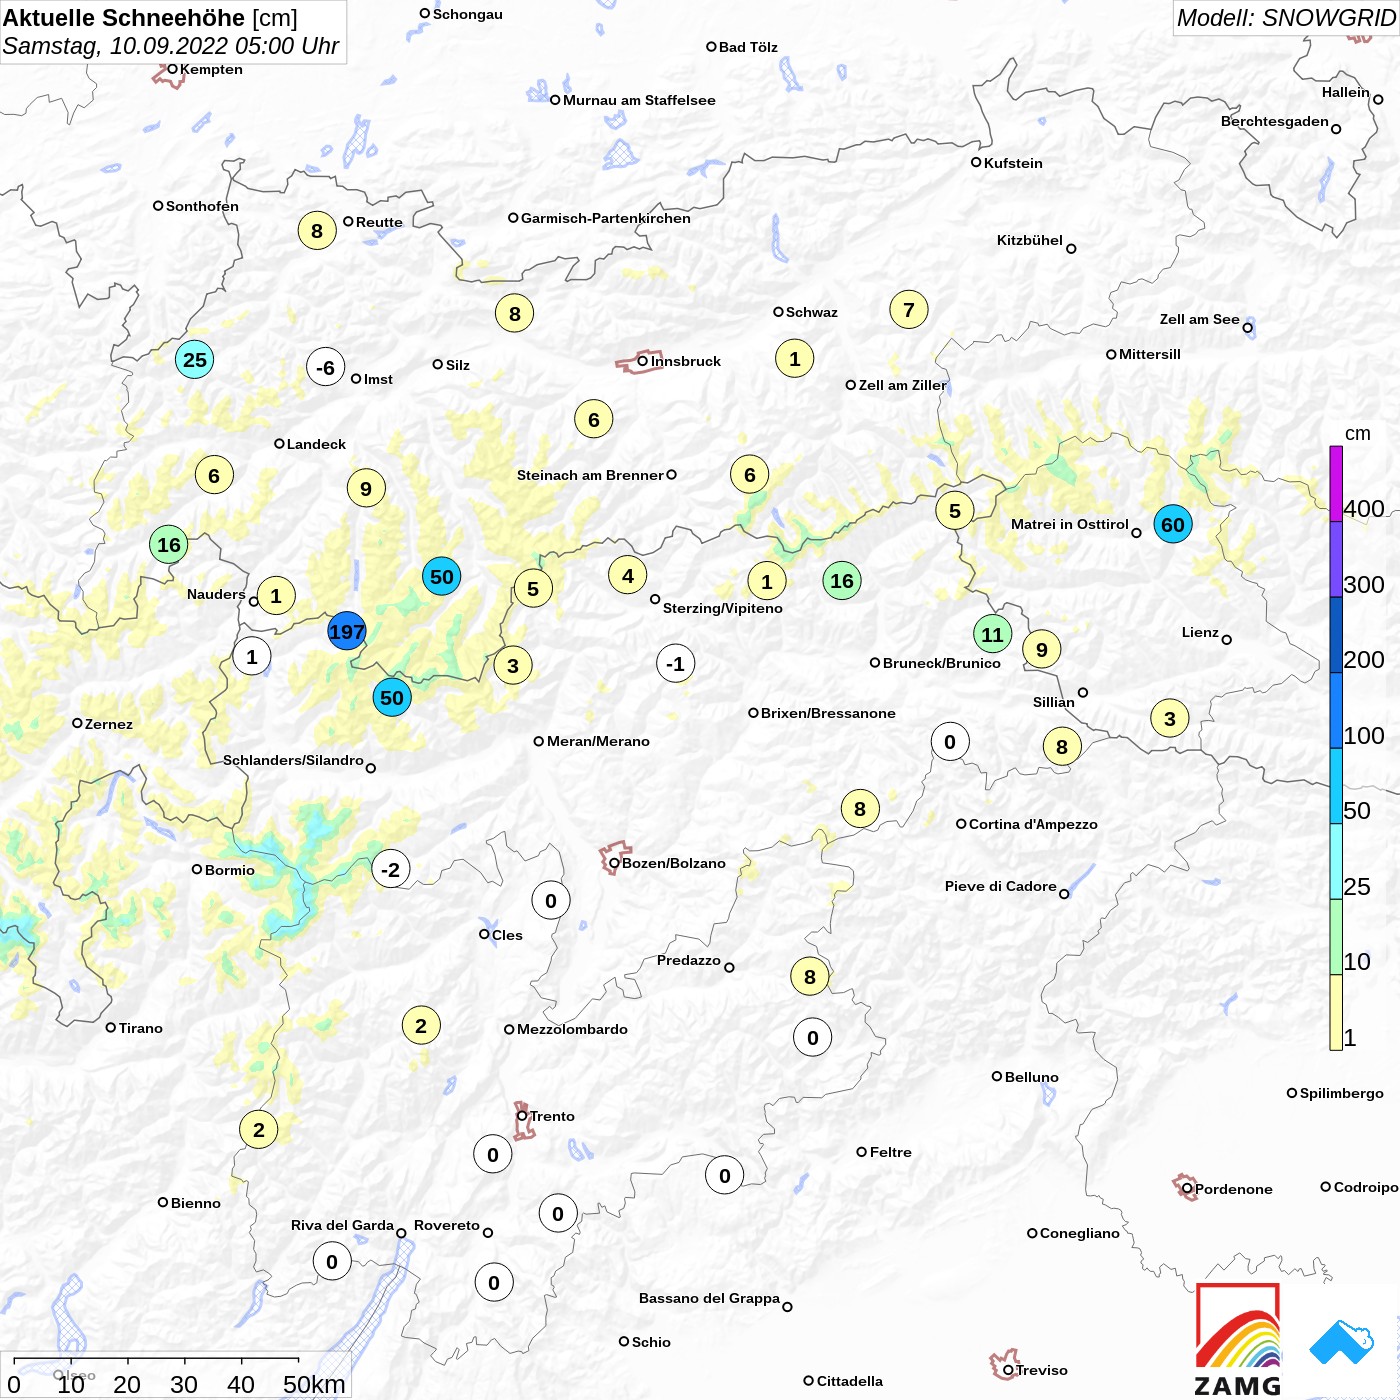Click the 1 marker east of Schwaz

pos(795,358)
